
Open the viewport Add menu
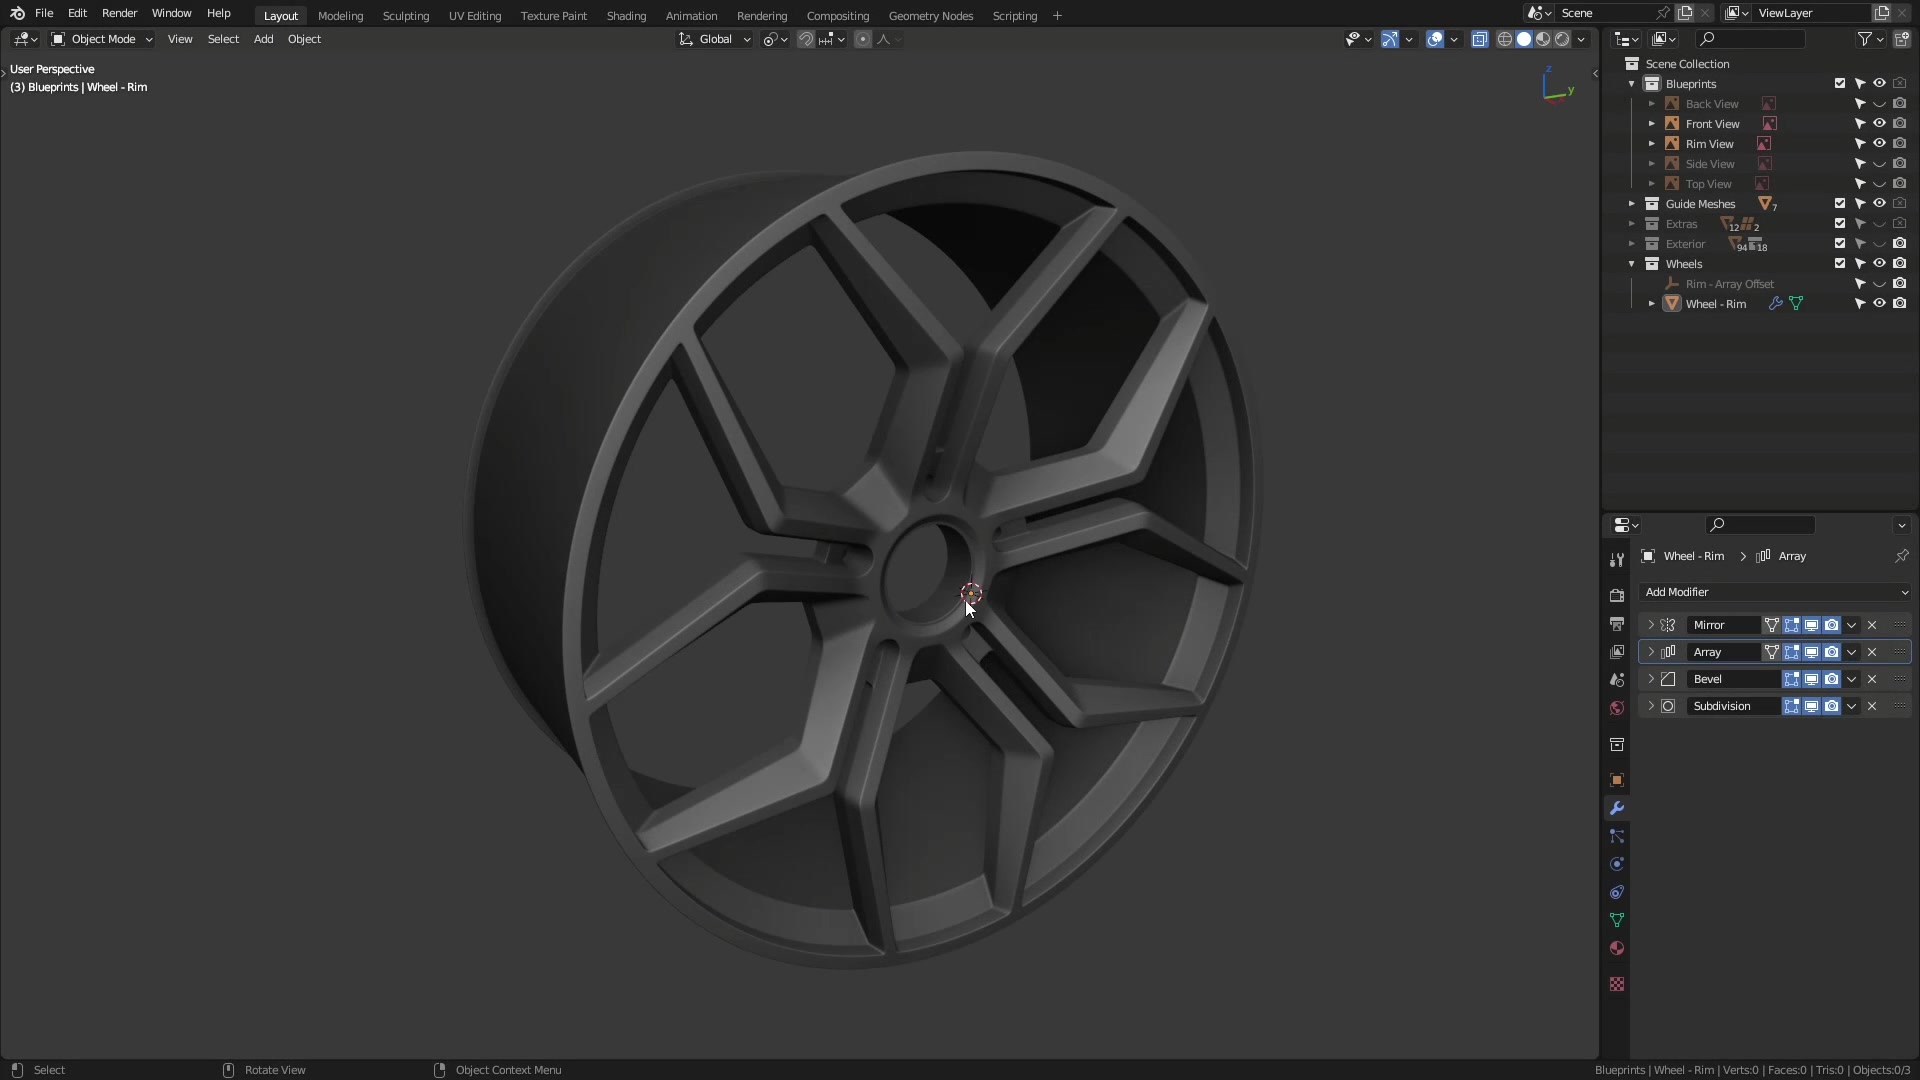[263, 39]
